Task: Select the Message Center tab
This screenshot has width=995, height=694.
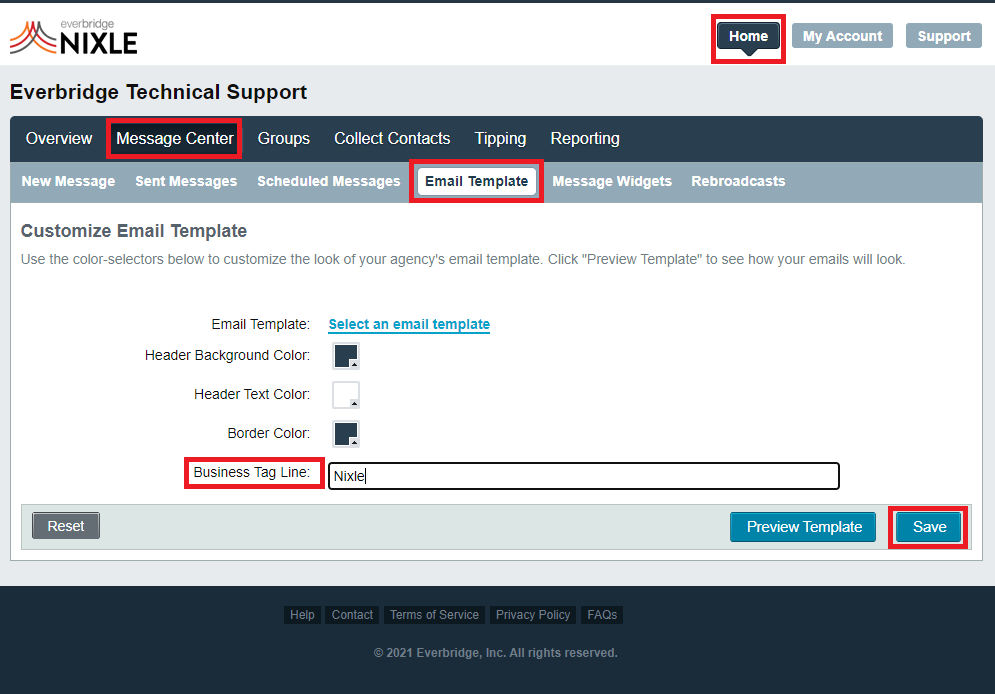Action: (x=175, y=138)
